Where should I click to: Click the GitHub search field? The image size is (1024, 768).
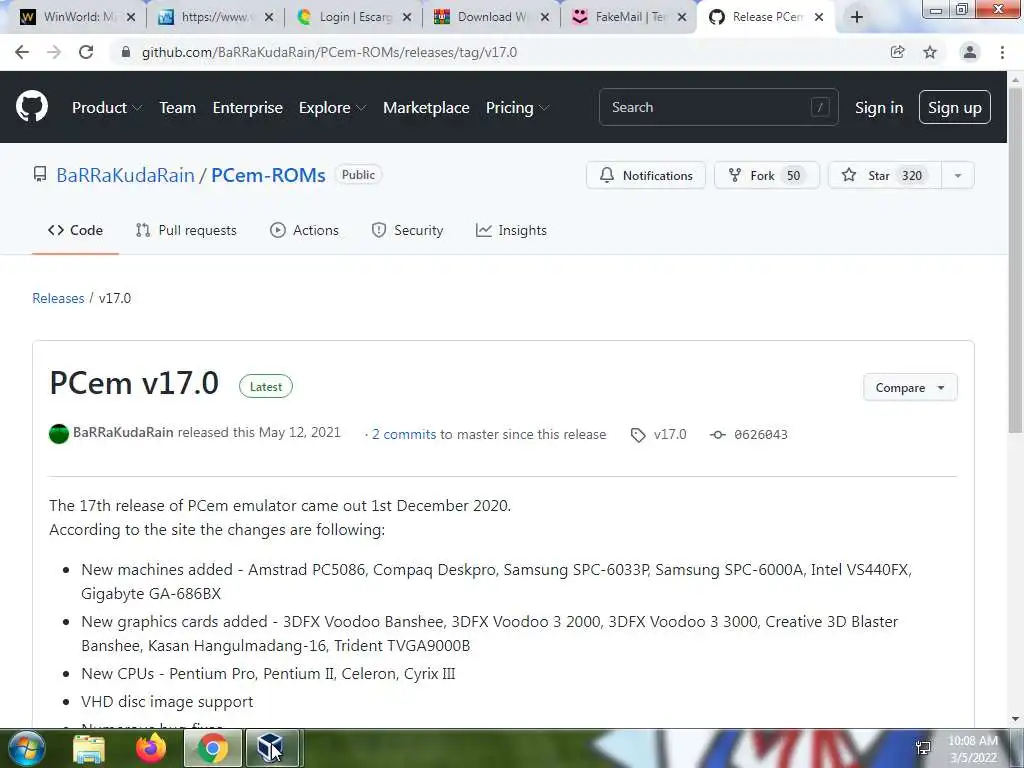pyautogui.click(x=718, y=107)
